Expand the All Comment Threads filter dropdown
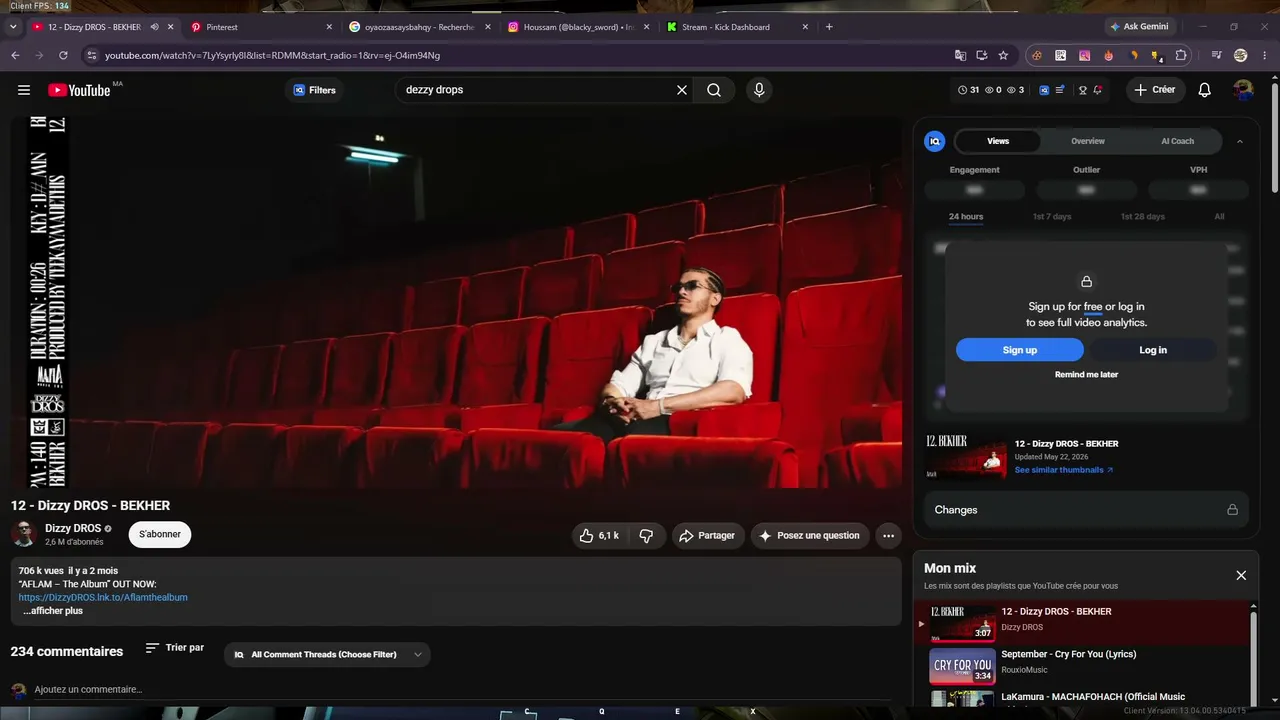This screenshot has width=1280, height=720. tap(327, 655)
